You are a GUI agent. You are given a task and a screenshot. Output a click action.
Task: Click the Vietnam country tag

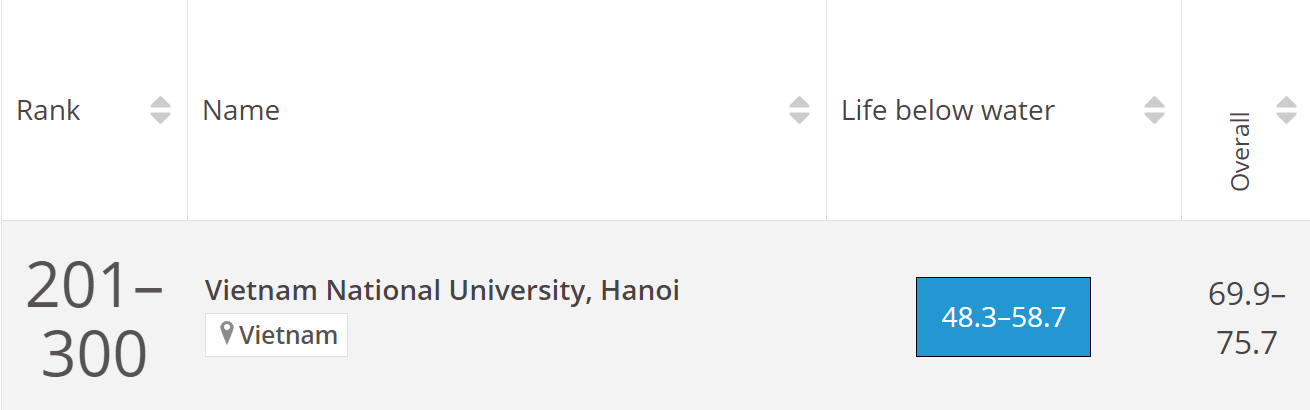[286, 335]
